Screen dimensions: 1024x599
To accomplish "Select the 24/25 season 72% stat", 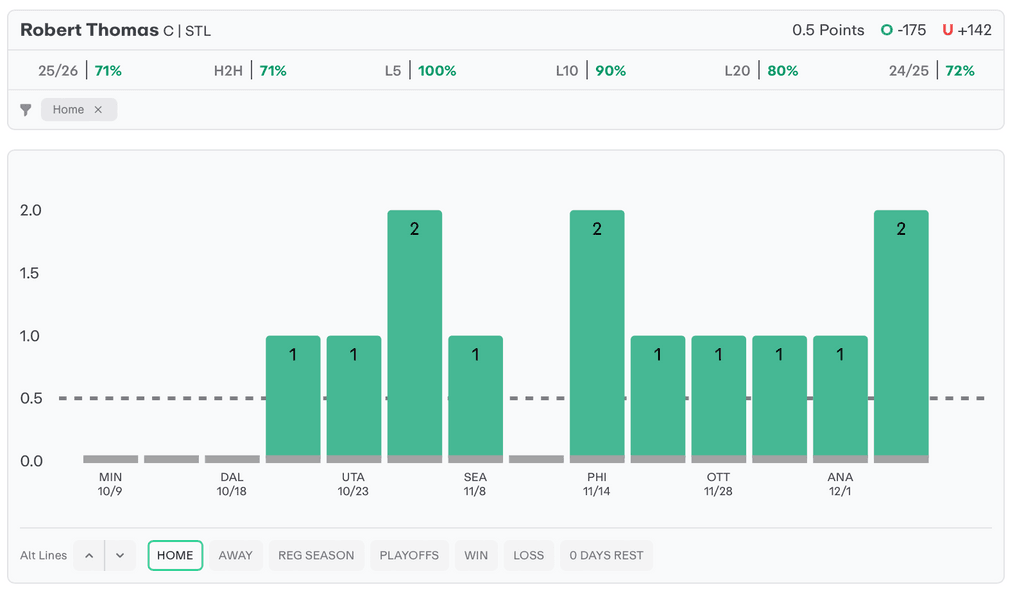I will click(x=931, y=71).
